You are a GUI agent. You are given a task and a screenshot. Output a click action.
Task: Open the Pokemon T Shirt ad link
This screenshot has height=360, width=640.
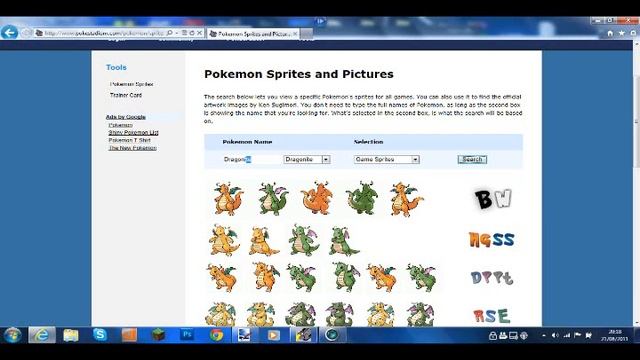click(x=129, y=140)
